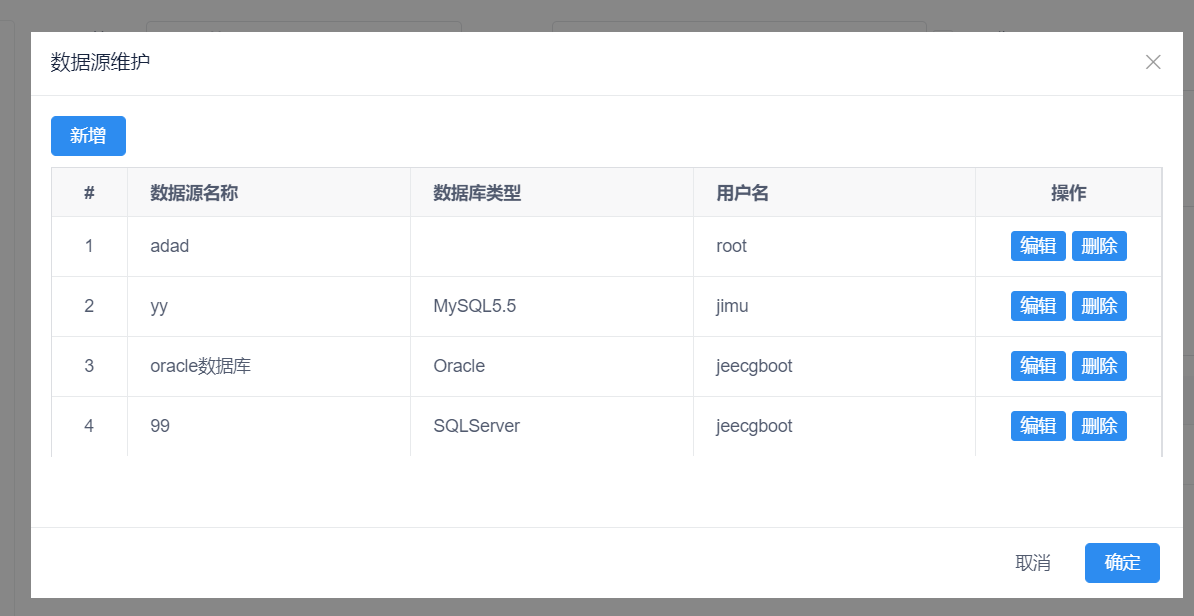Select the 数据库类型 column header
This screenshot has width=1194, height=616.
tap(552, 193)
